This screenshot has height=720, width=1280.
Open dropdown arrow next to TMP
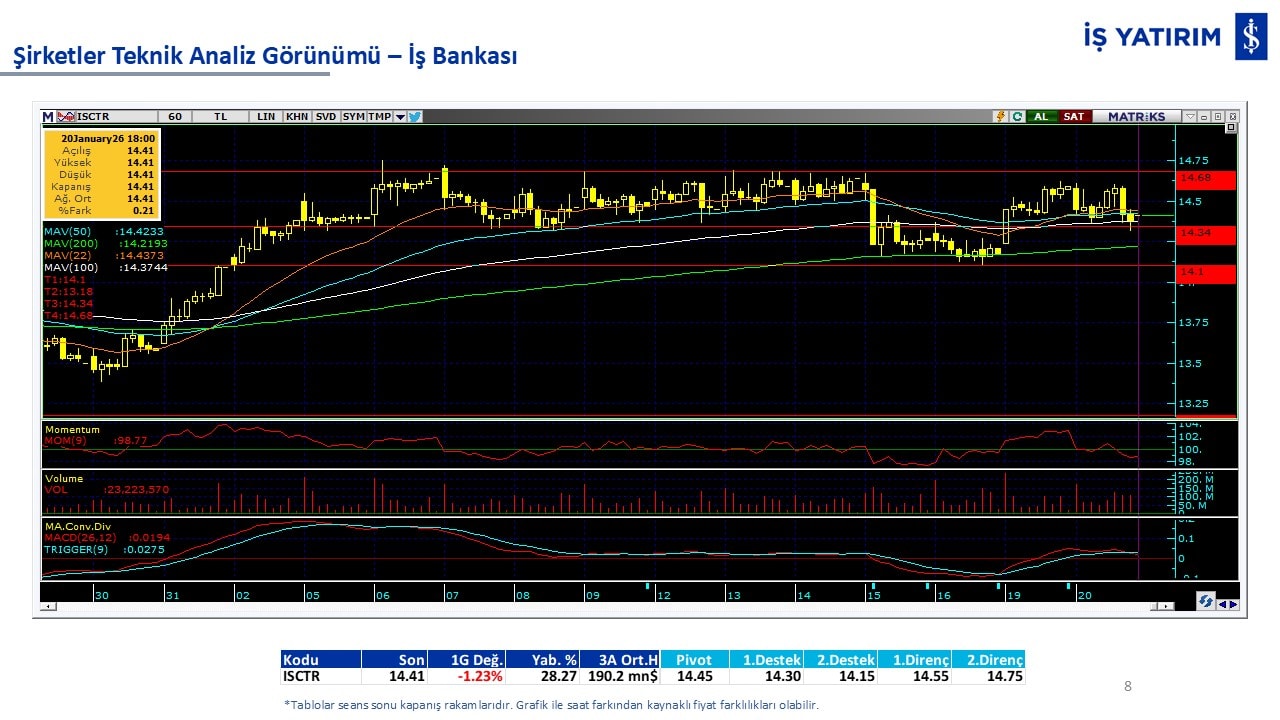point(400,117)
